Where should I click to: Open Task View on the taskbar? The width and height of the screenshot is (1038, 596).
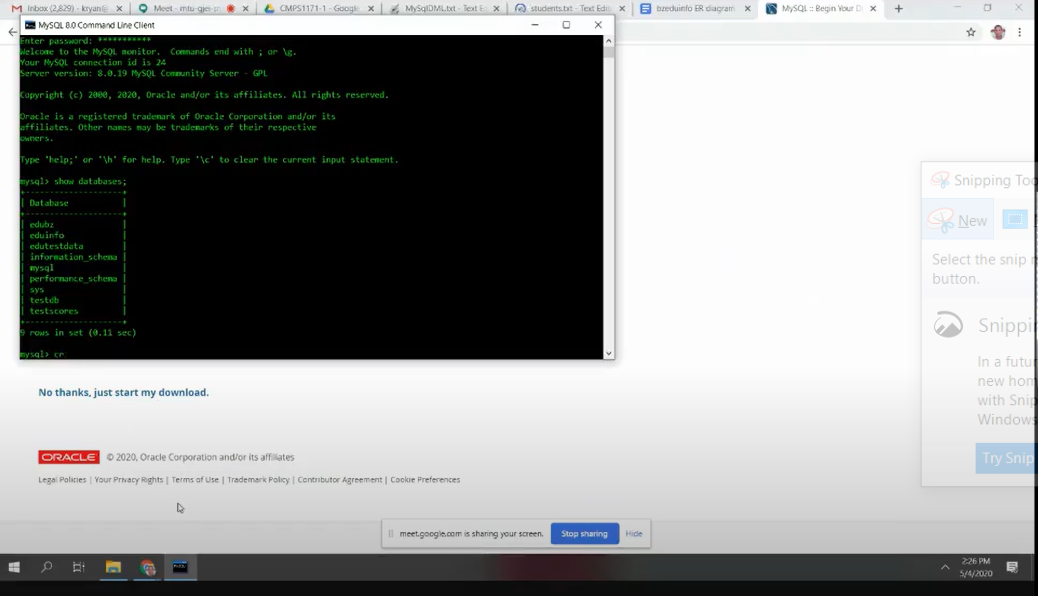coord(79,567)
